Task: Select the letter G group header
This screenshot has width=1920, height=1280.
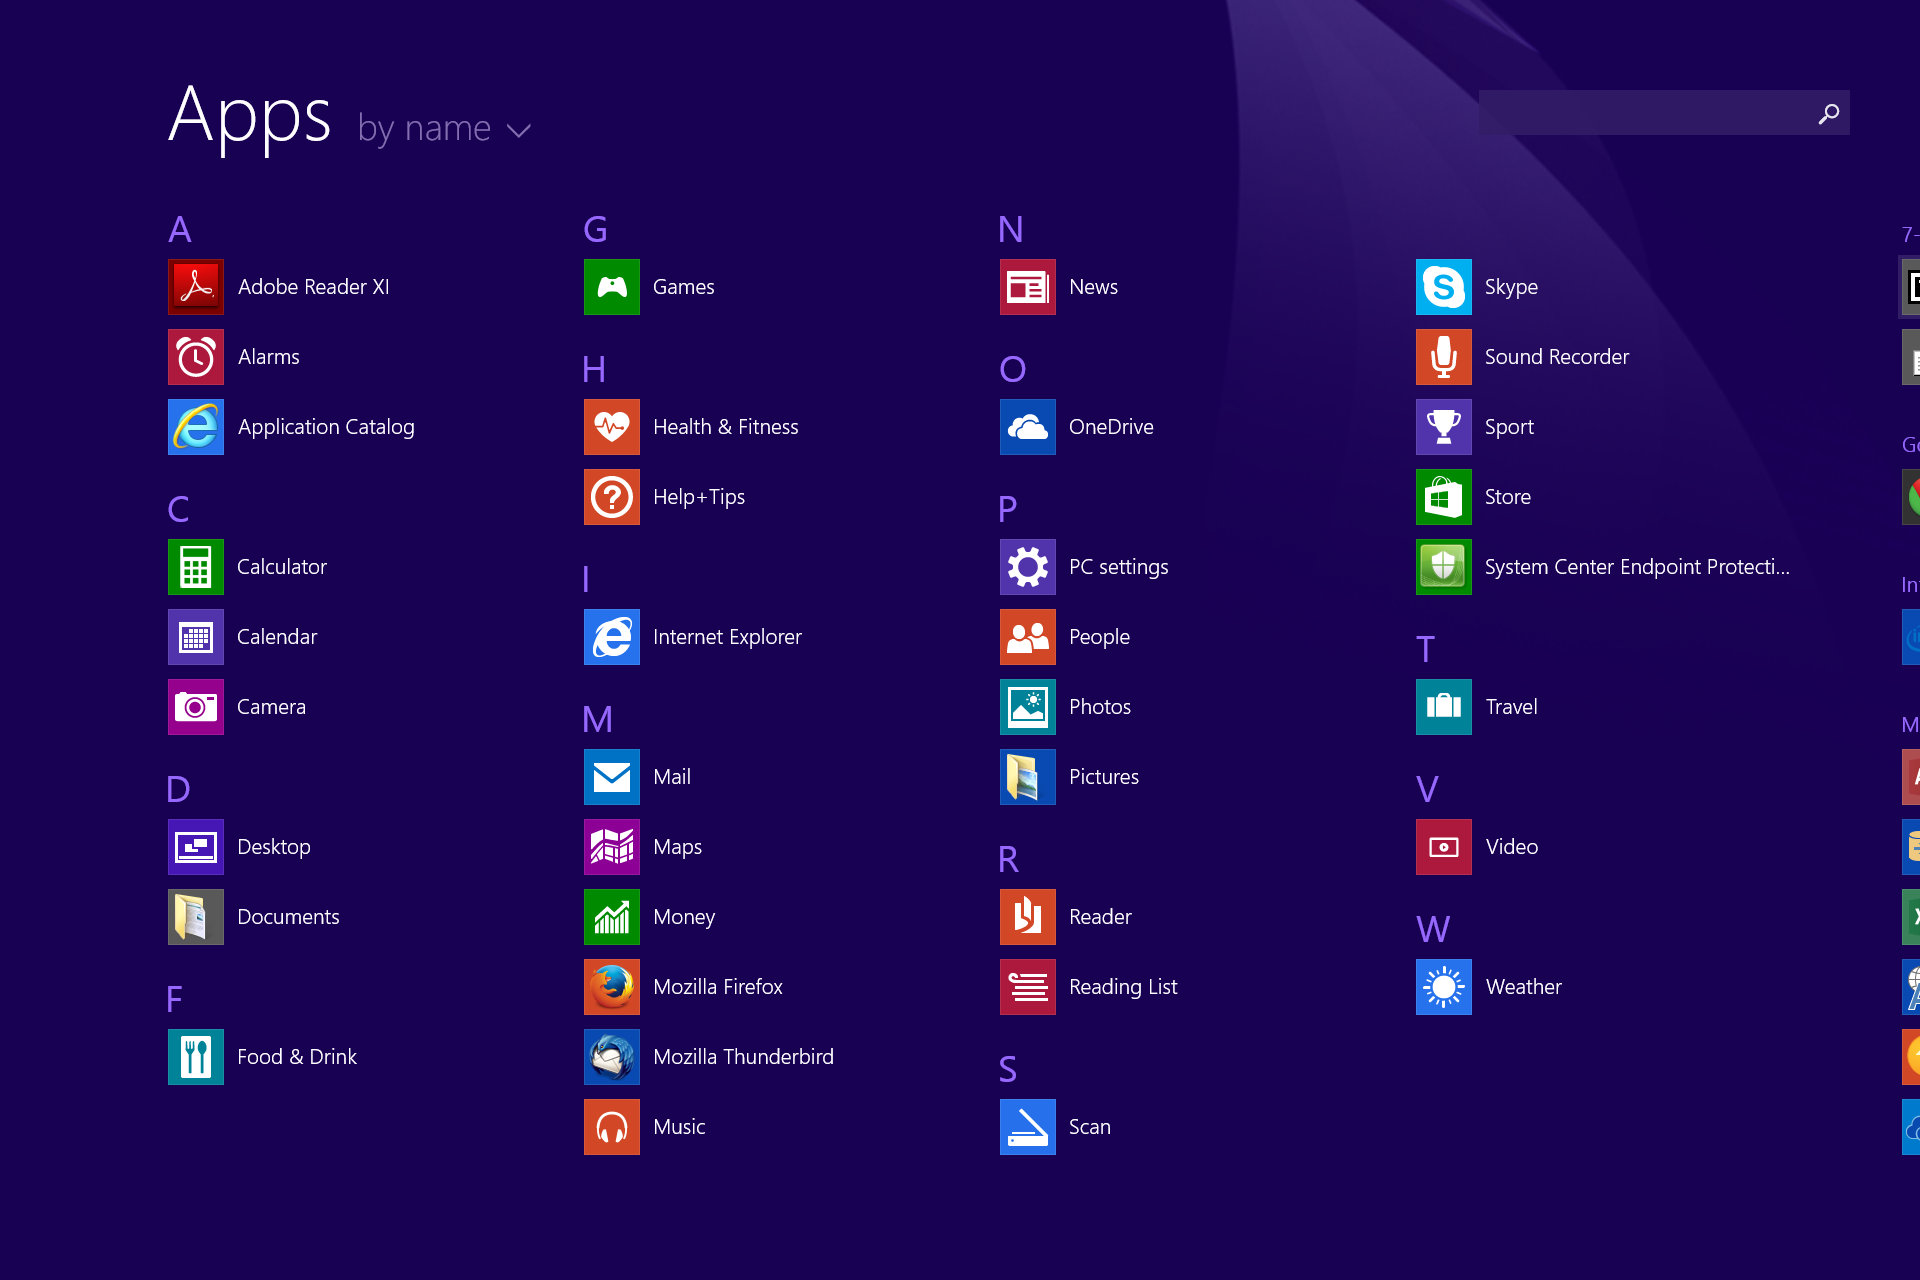Action: (595, 230)
